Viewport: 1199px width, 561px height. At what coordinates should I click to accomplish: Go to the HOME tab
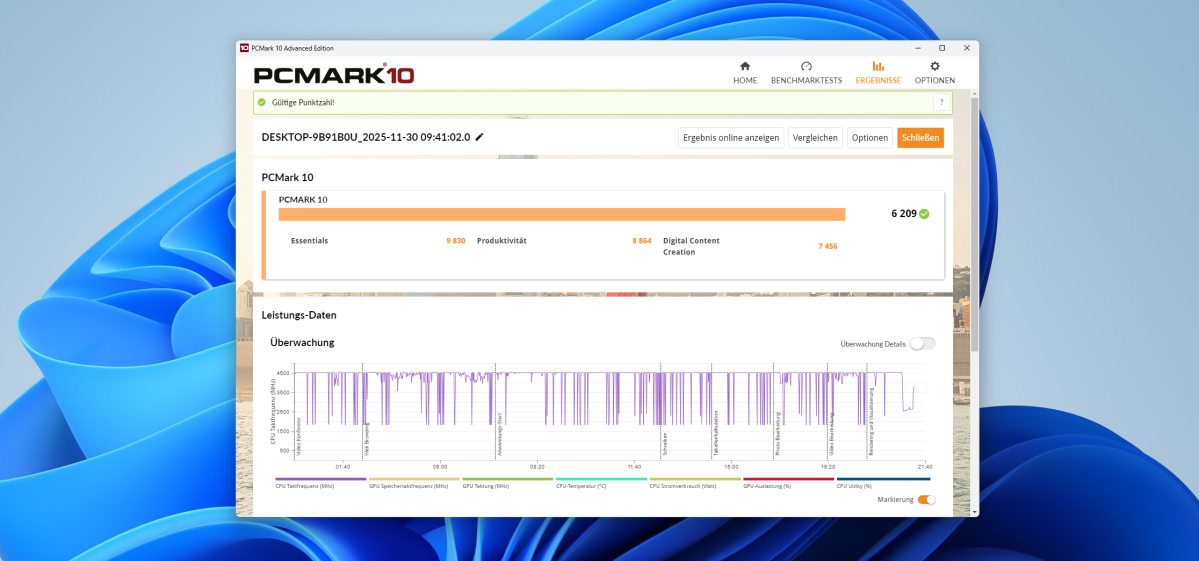745,72
